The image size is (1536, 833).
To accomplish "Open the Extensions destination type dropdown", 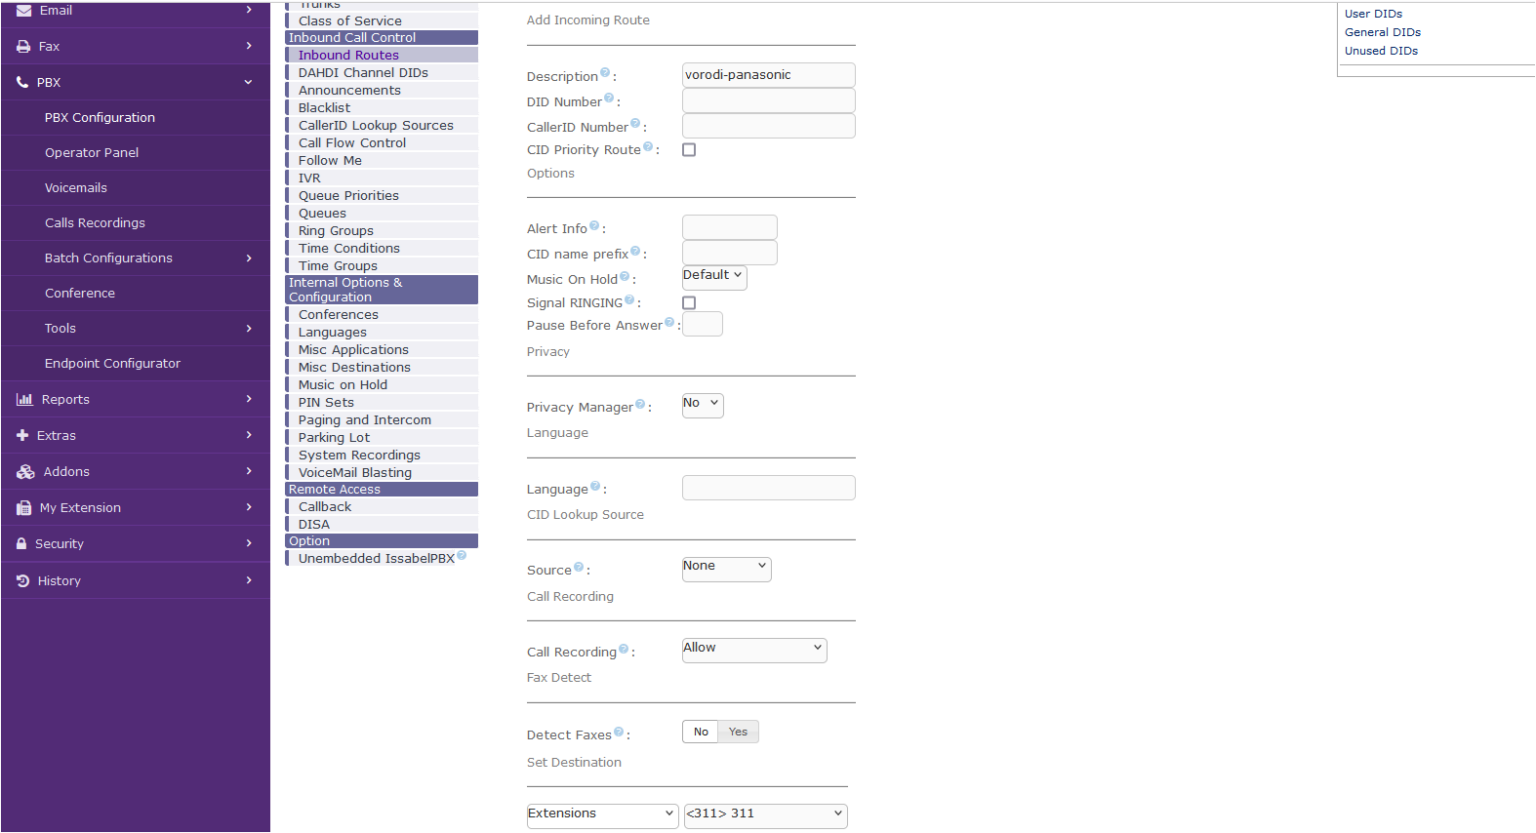I will [602, 815].
